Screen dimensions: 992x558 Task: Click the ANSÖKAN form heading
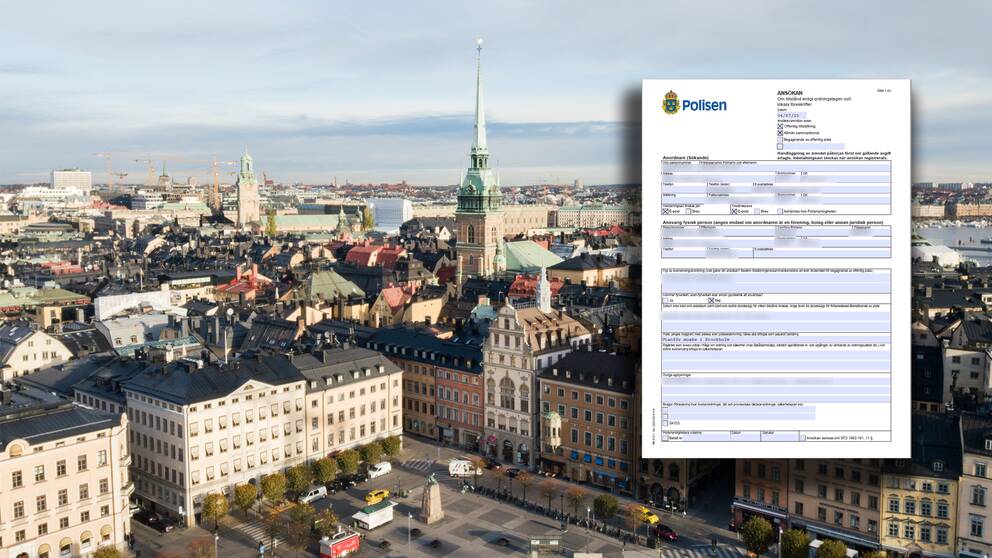(790, 91)
